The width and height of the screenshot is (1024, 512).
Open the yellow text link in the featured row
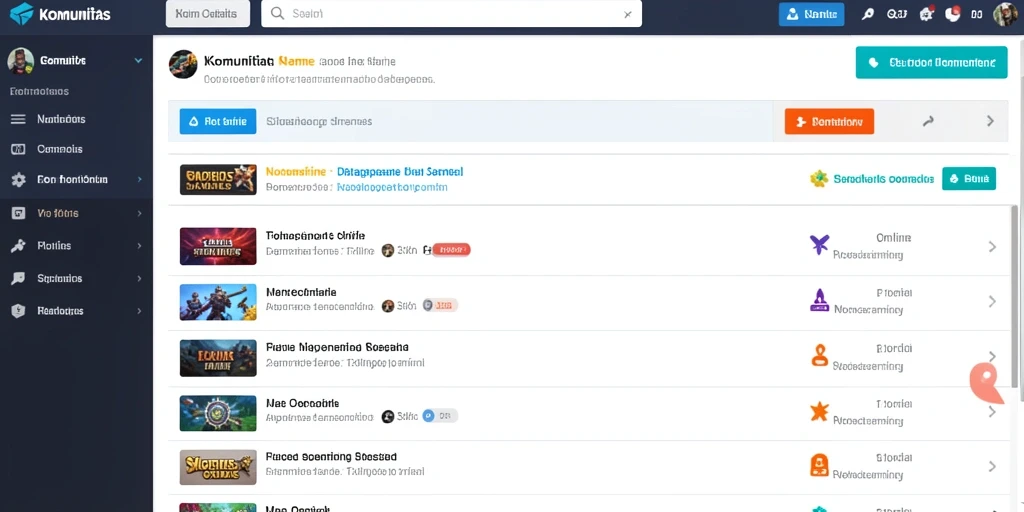click(x=295, y=172)
